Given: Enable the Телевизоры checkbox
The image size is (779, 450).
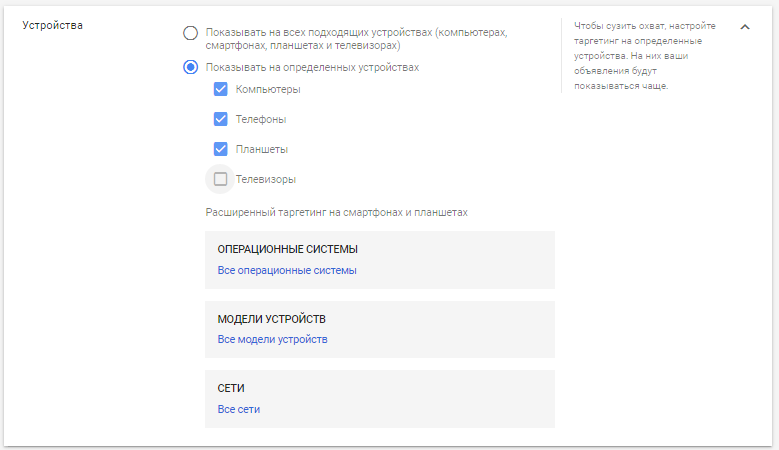Looking at the screenshot, I should pos(221,180).
